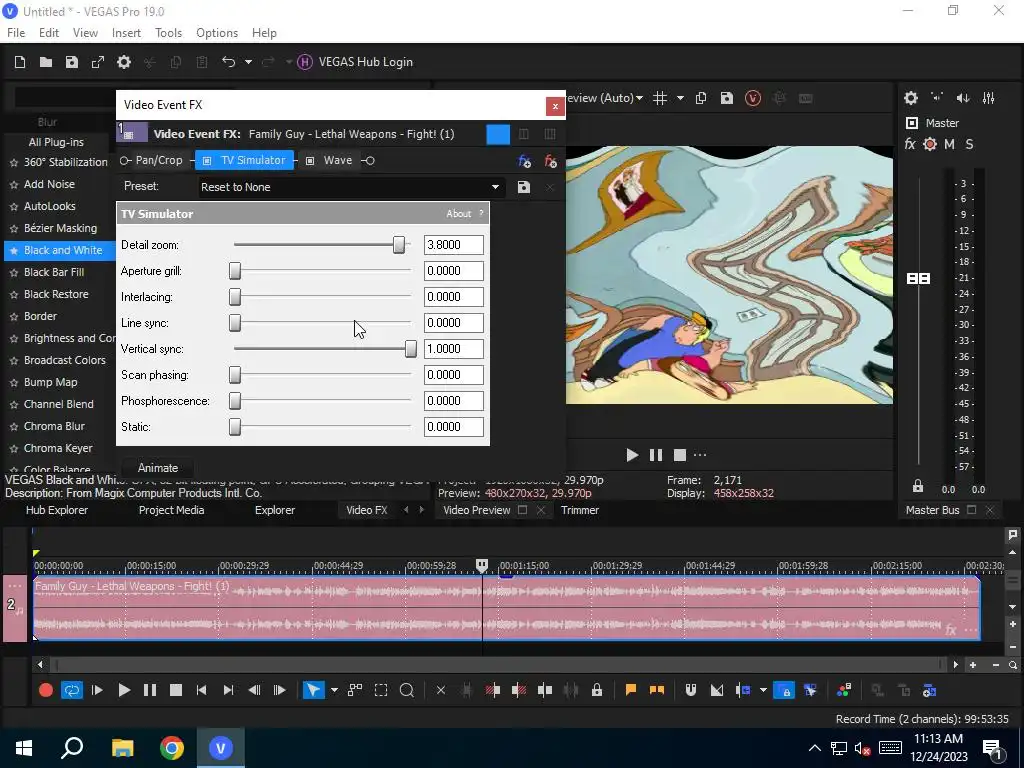Image resolution: width=1024 pixels, height=768 pixels.
Task: Go to start of project
Action: 202,690
